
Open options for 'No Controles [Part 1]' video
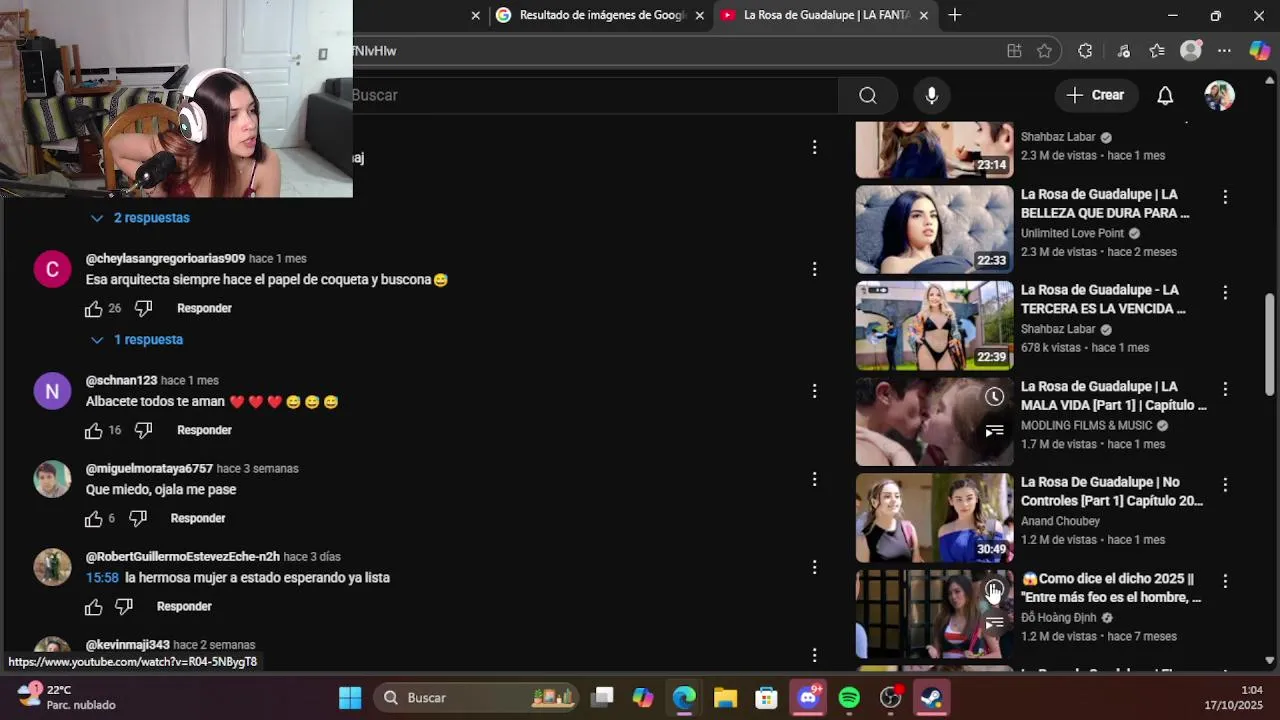tap(1225, 485)
